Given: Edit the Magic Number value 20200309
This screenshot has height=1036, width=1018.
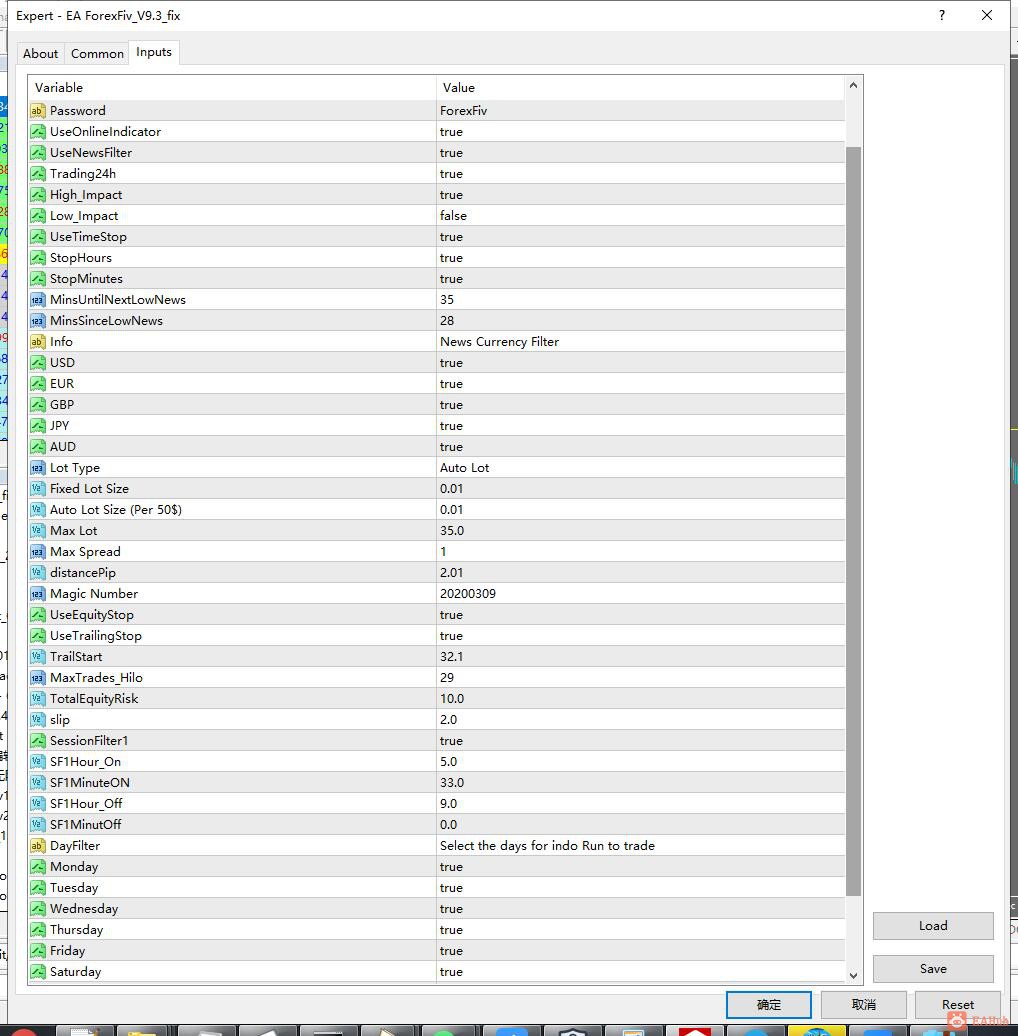Looking at the screenshot, I should [640, 594].
